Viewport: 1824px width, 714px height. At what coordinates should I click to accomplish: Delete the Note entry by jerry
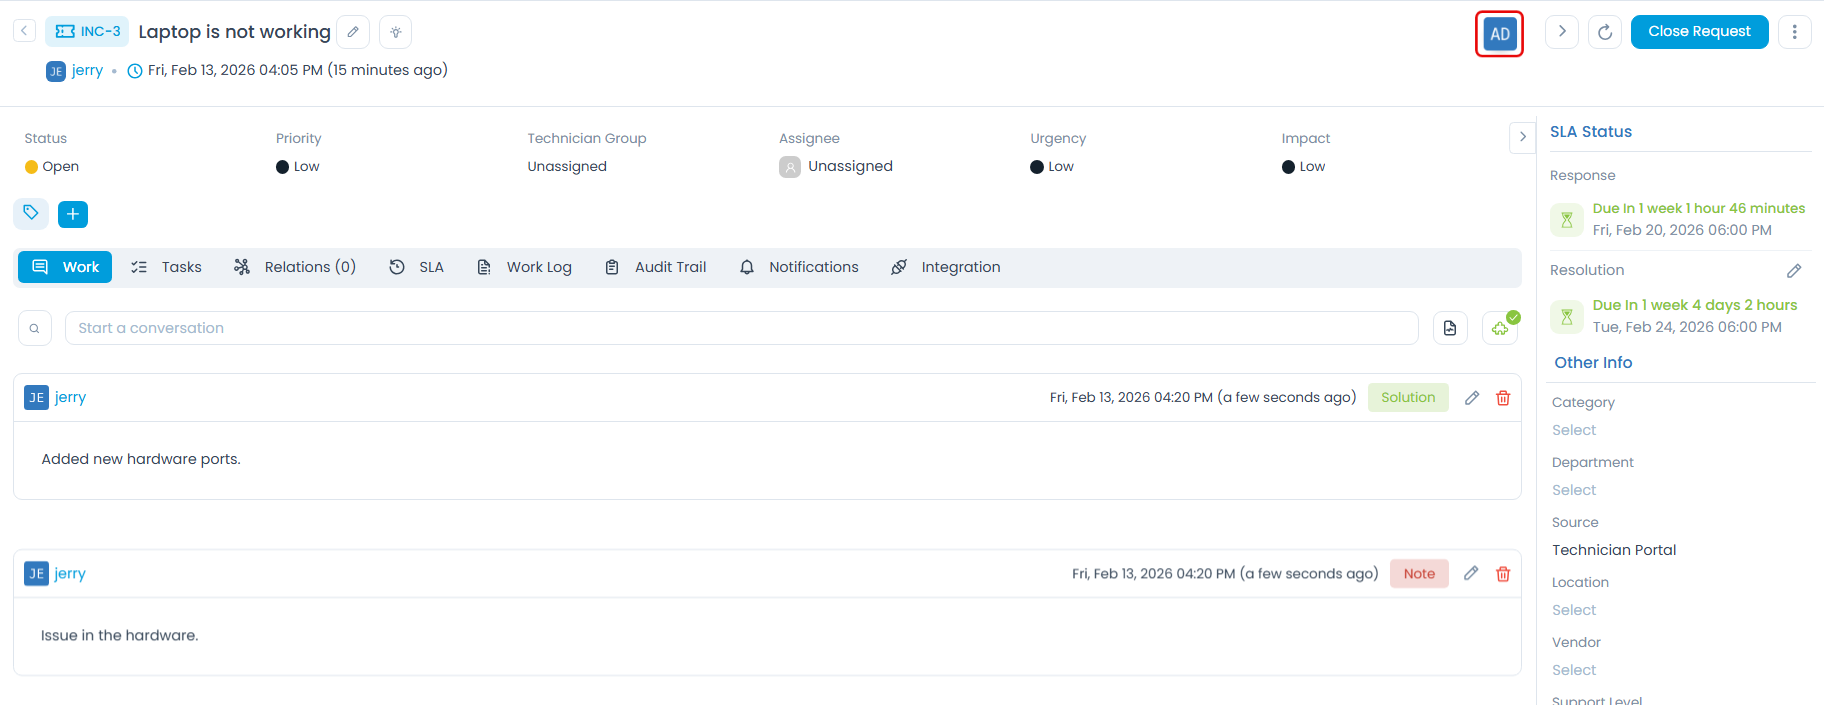(1503, 574)
